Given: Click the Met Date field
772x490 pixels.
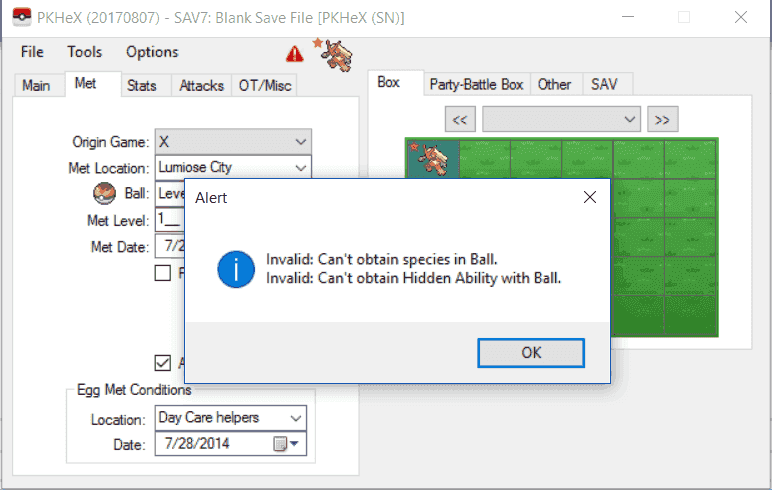Looking at the screenshot, I should 170,246.
